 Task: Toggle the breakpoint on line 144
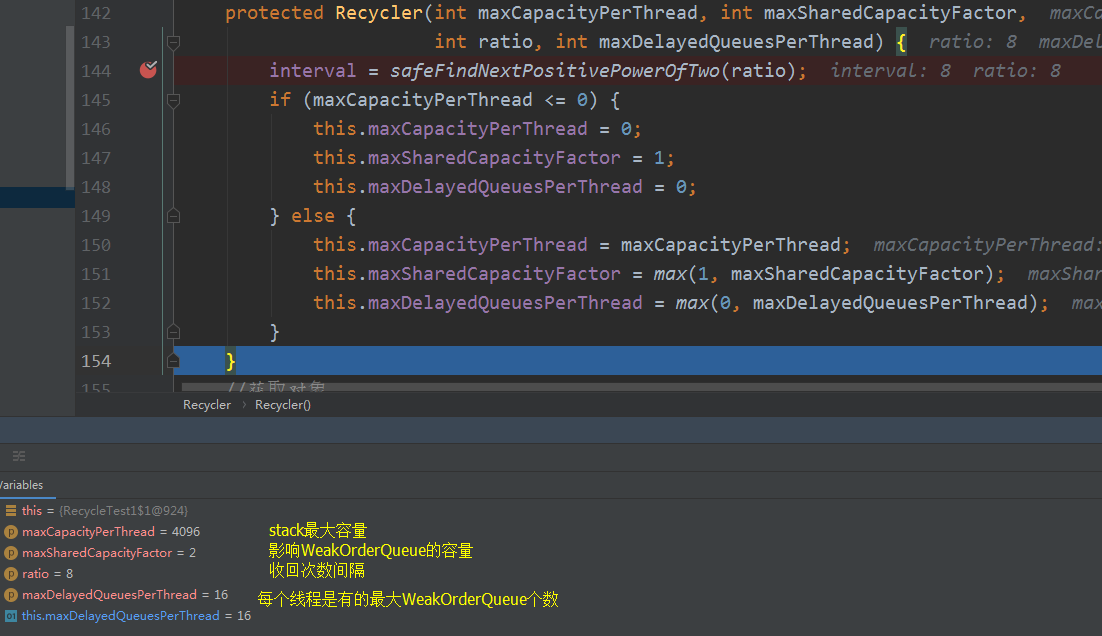tap(148, 70)
